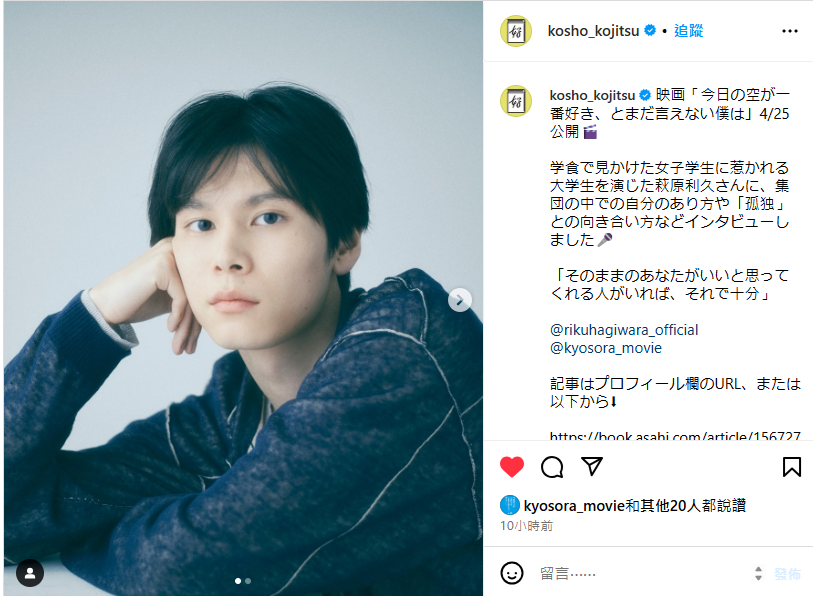Select the second carousel dot indicator

coord(248,581)
